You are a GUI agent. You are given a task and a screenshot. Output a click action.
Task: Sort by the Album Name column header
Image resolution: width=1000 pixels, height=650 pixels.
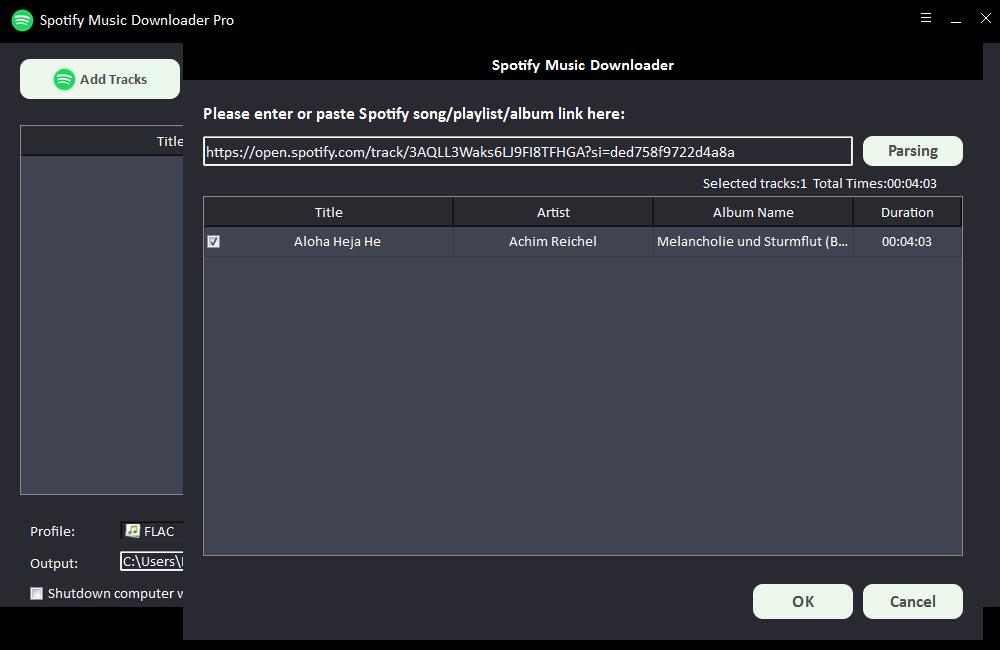pyautogui.click(x=753, y=212)
